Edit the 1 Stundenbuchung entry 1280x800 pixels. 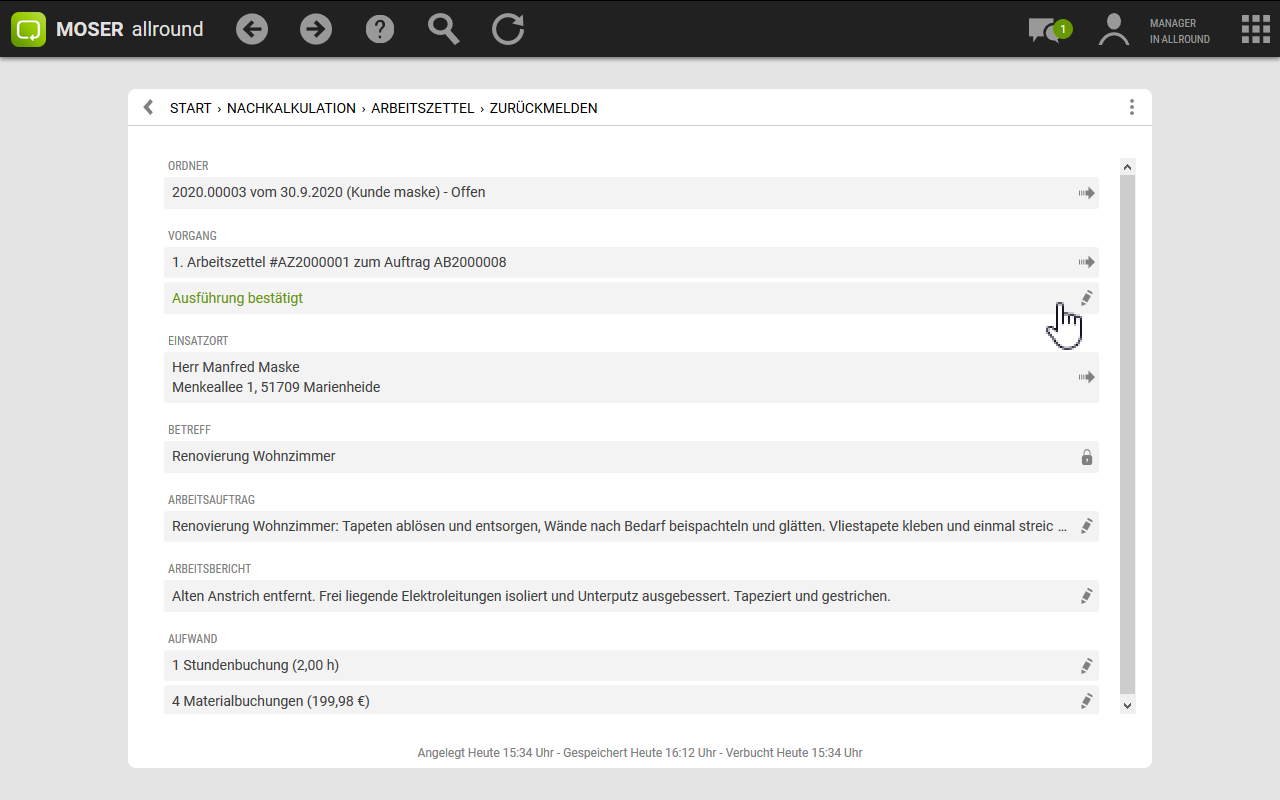tap(1086, 666)
